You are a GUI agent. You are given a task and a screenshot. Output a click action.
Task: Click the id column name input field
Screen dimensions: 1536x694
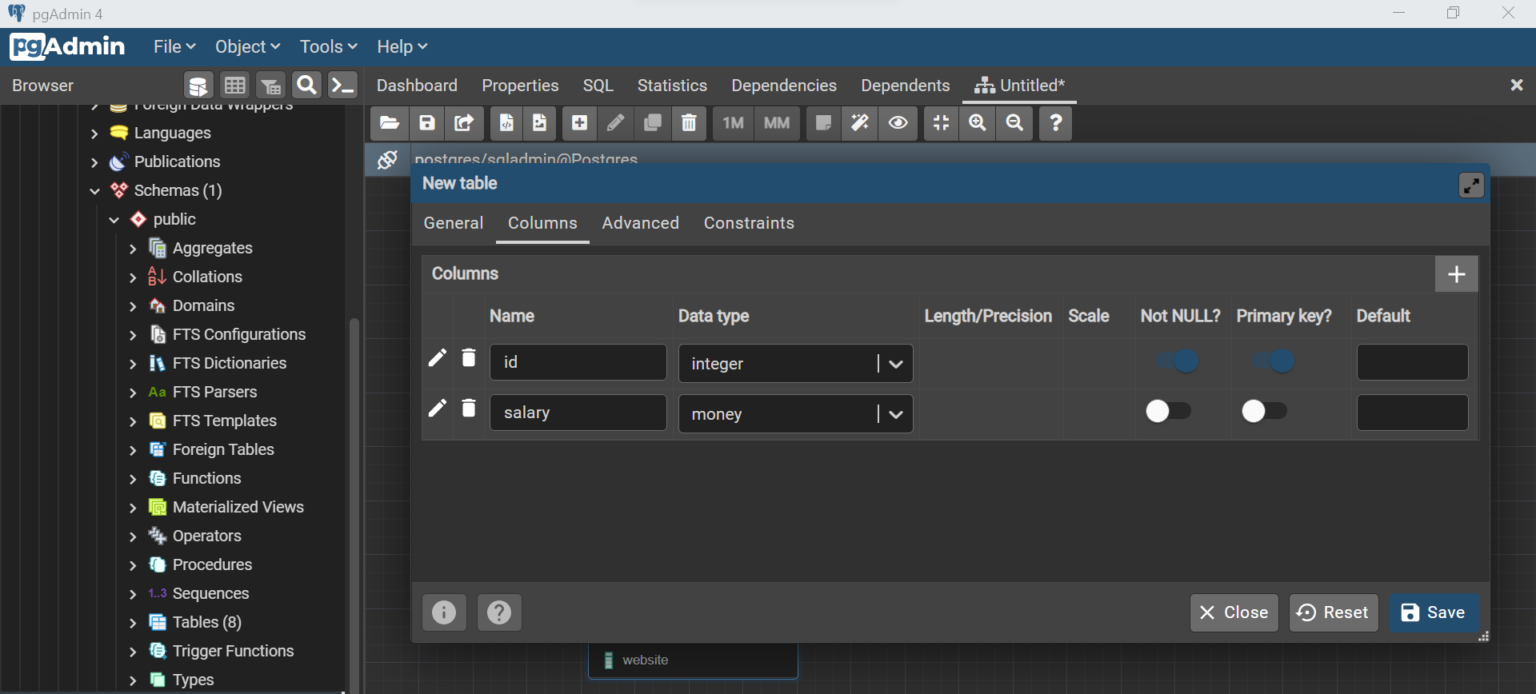click(578, 362)
